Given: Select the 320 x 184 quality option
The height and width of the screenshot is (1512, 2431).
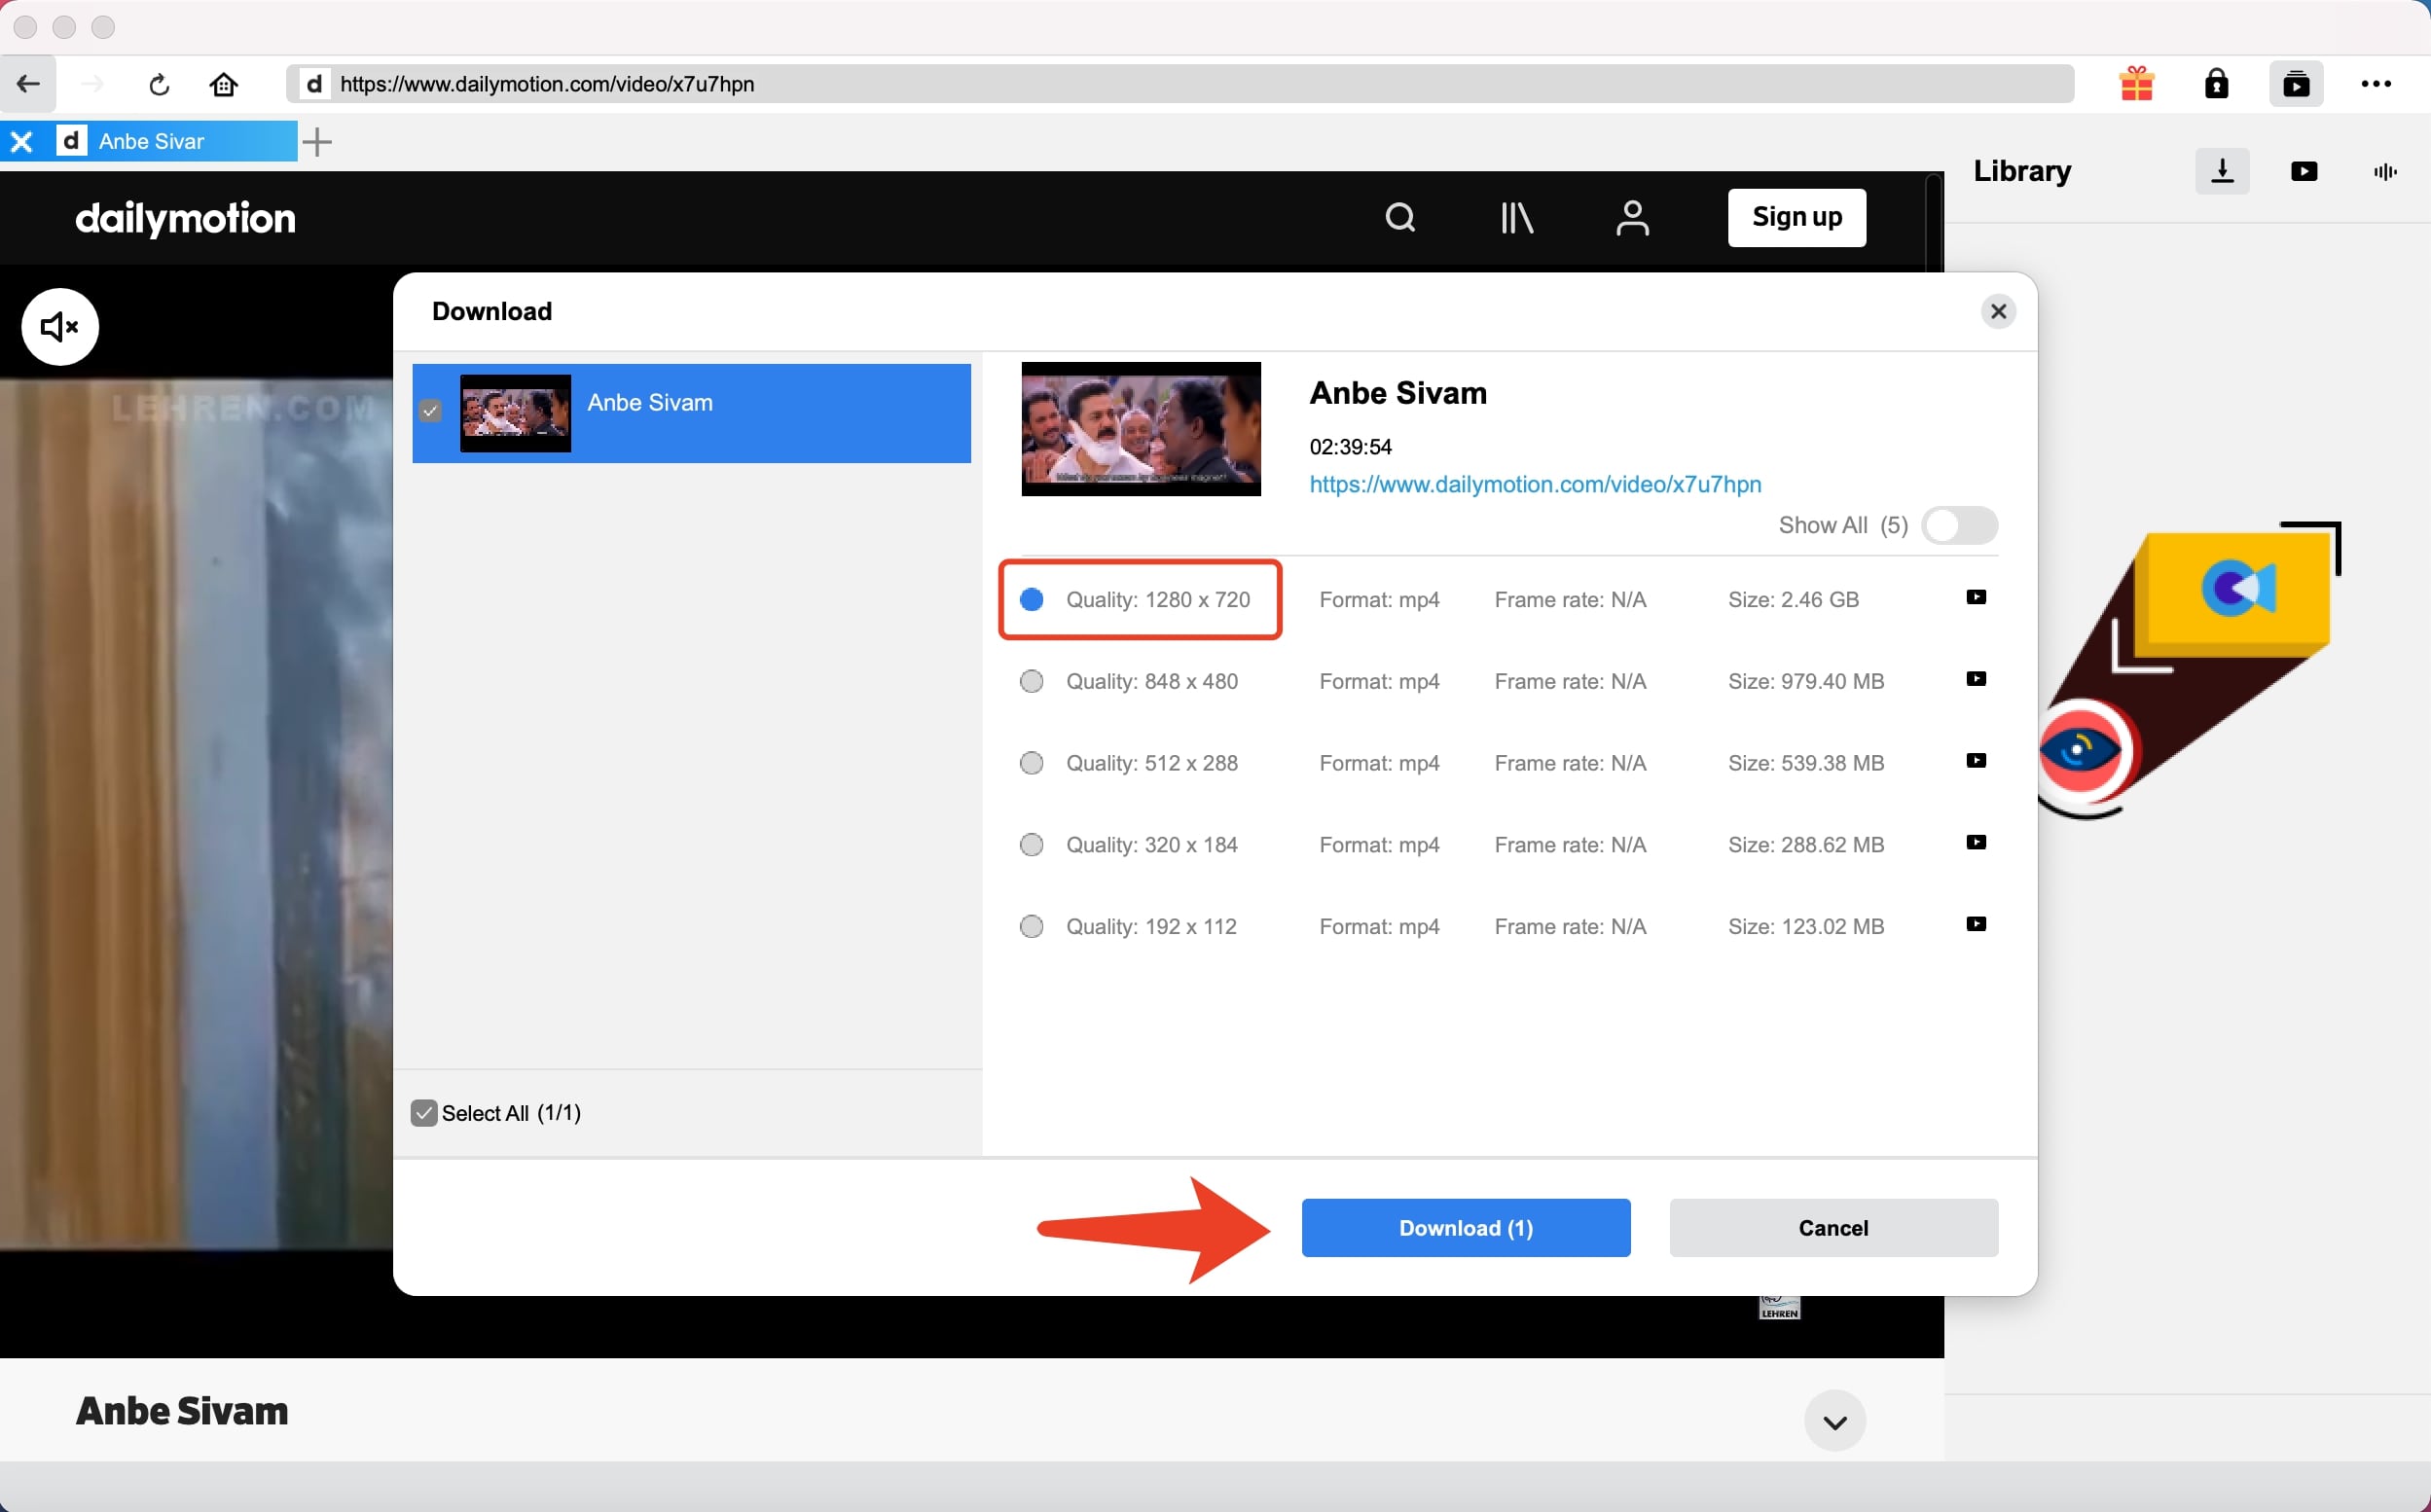Looking at the screenshot, I should 1031,845.
